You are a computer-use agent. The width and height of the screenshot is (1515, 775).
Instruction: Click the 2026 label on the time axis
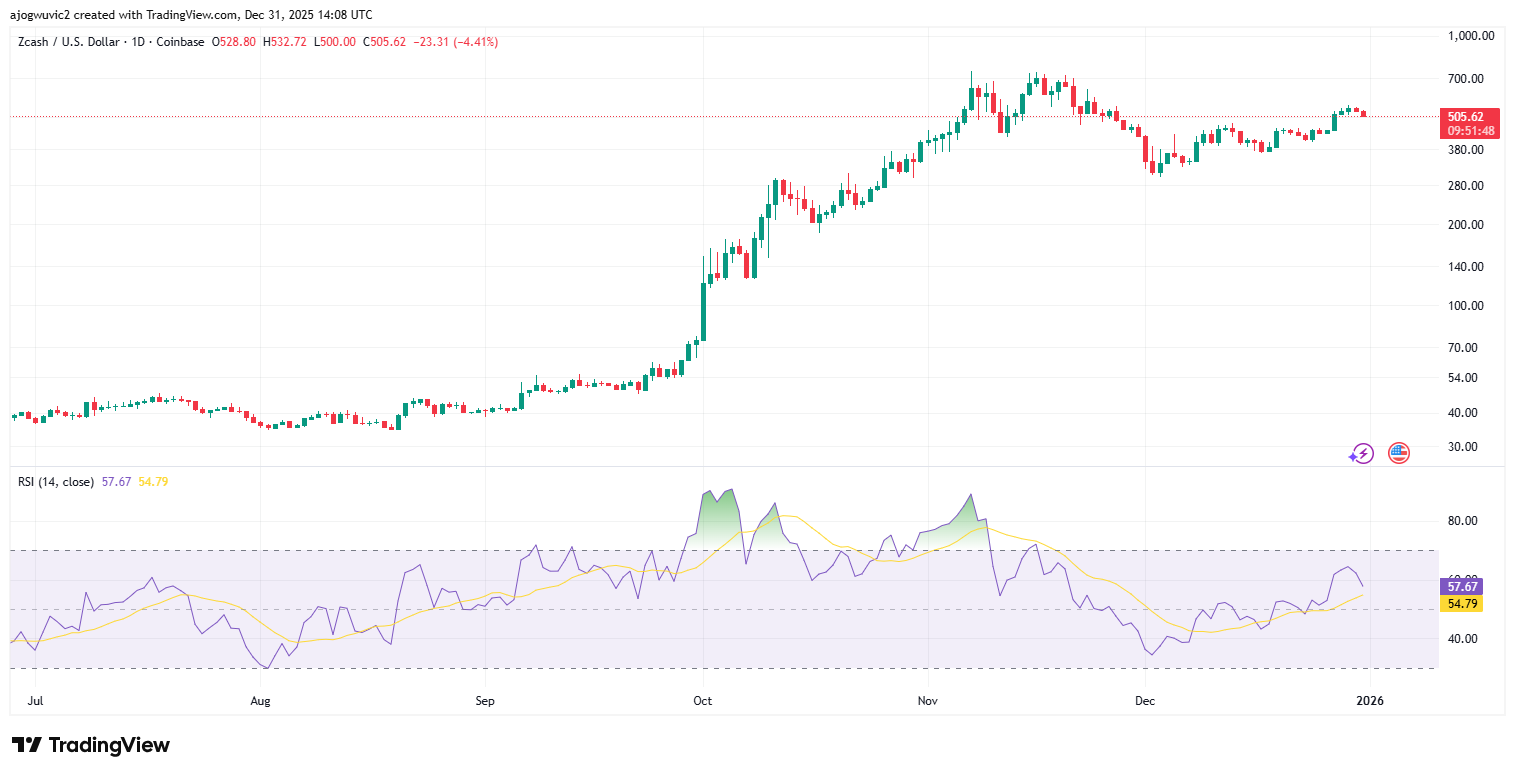(1370, 701)
